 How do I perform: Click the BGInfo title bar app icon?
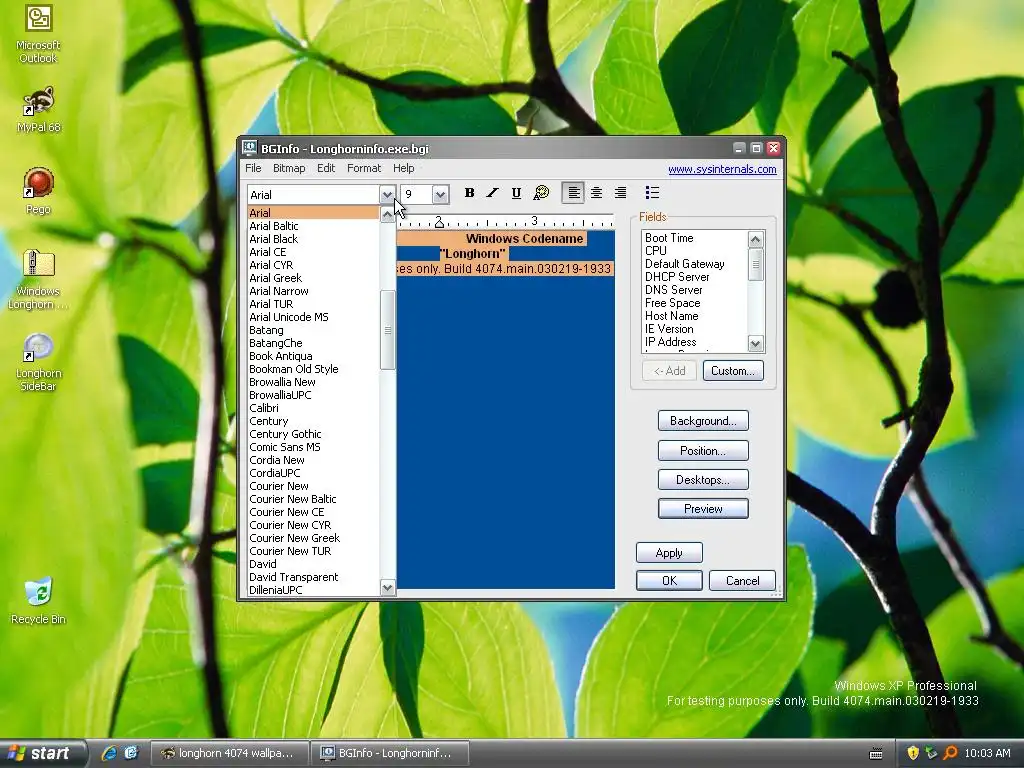[249, 148]
